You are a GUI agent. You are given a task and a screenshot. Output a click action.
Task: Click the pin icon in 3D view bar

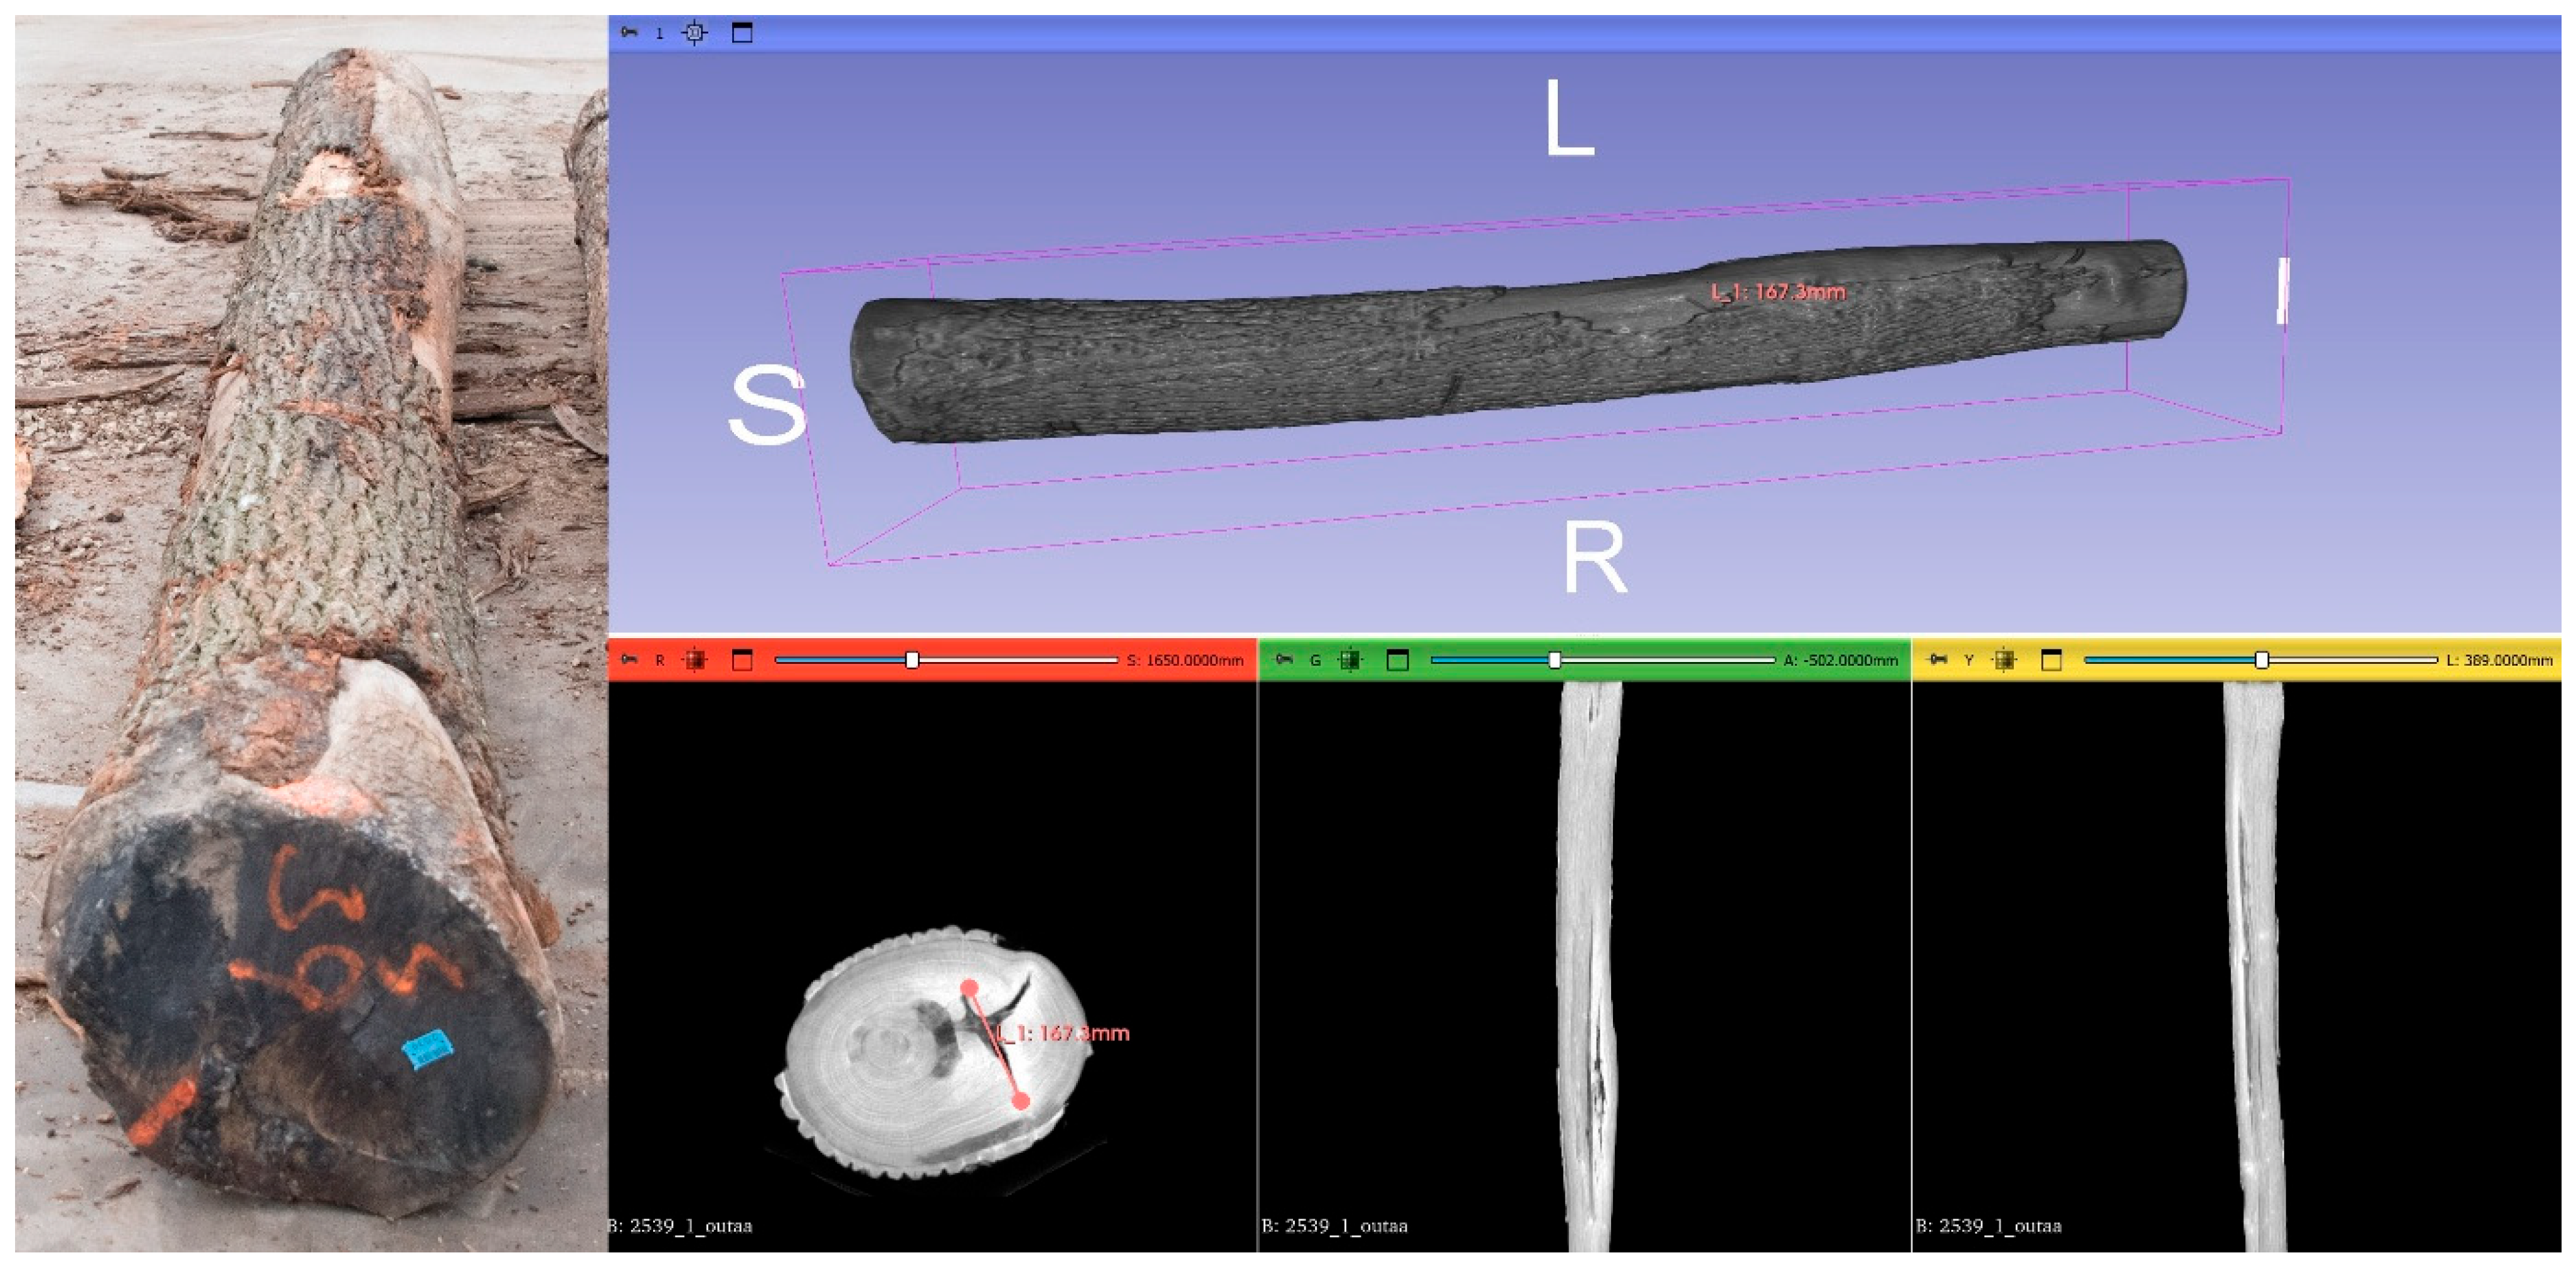[629, 33]
